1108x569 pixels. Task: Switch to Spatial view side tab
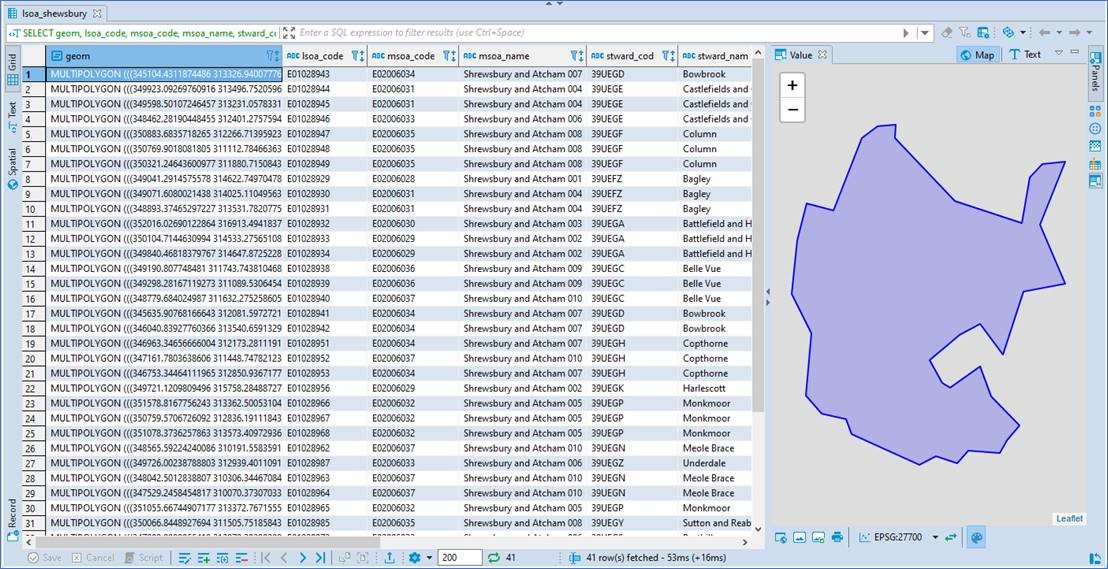coord(12,168)
